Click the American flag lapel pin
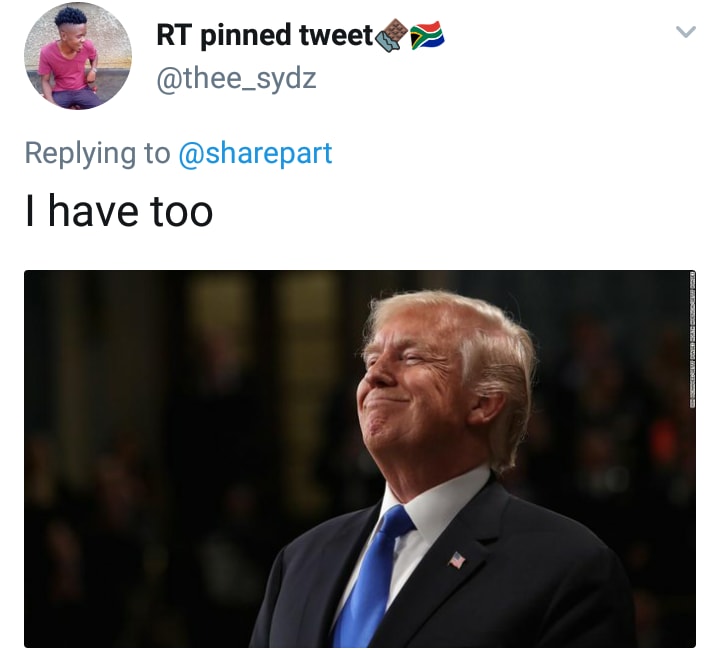This screenshot has width=720, height=650. [x=456, y=560]
